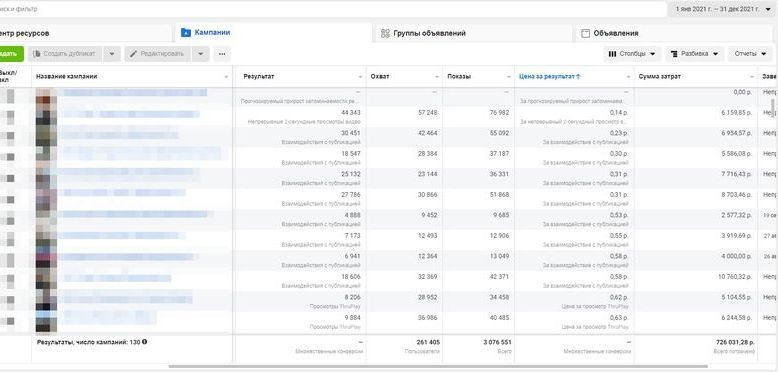Focus the search and filter field
Image resolution: width=778 pixels, height=372 pixels.
[332, 9]
